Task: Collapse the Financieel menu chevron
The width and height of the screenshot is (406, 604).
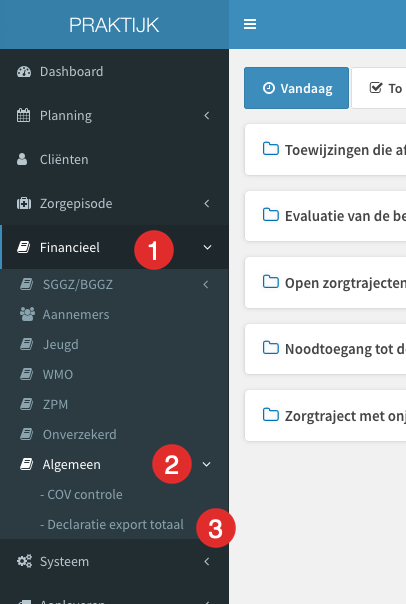Action: pos(207,247)
